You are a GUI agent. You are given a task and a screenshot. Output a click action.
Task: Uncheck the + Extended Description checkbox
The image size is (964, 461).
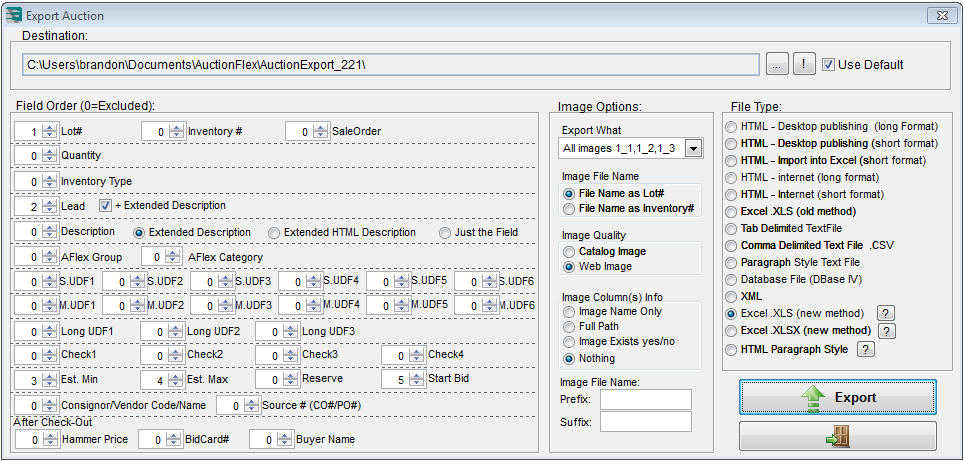[x=105, y=206]
